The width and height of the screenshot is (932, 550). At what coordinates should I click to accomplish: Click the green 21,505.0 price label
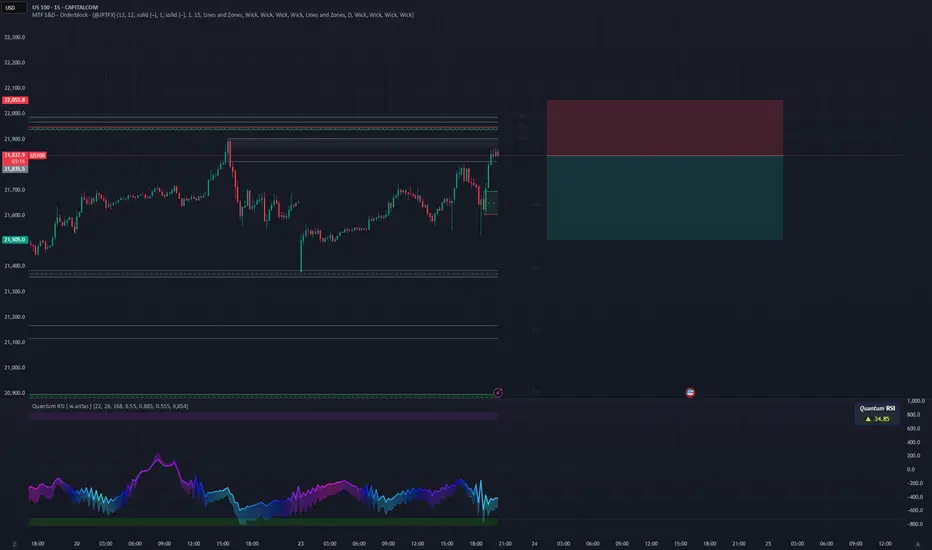(x=15, y=240)
